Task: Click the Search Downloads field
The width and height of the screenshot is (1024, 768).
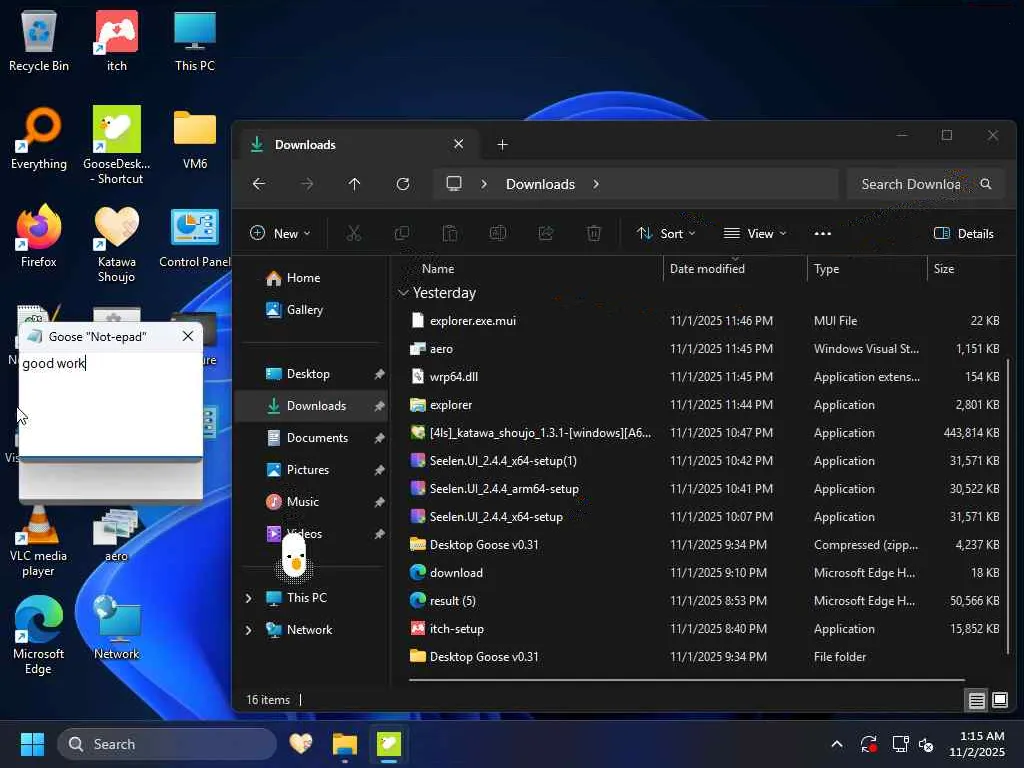Action: pyautogui.click(x=910, y=184)
